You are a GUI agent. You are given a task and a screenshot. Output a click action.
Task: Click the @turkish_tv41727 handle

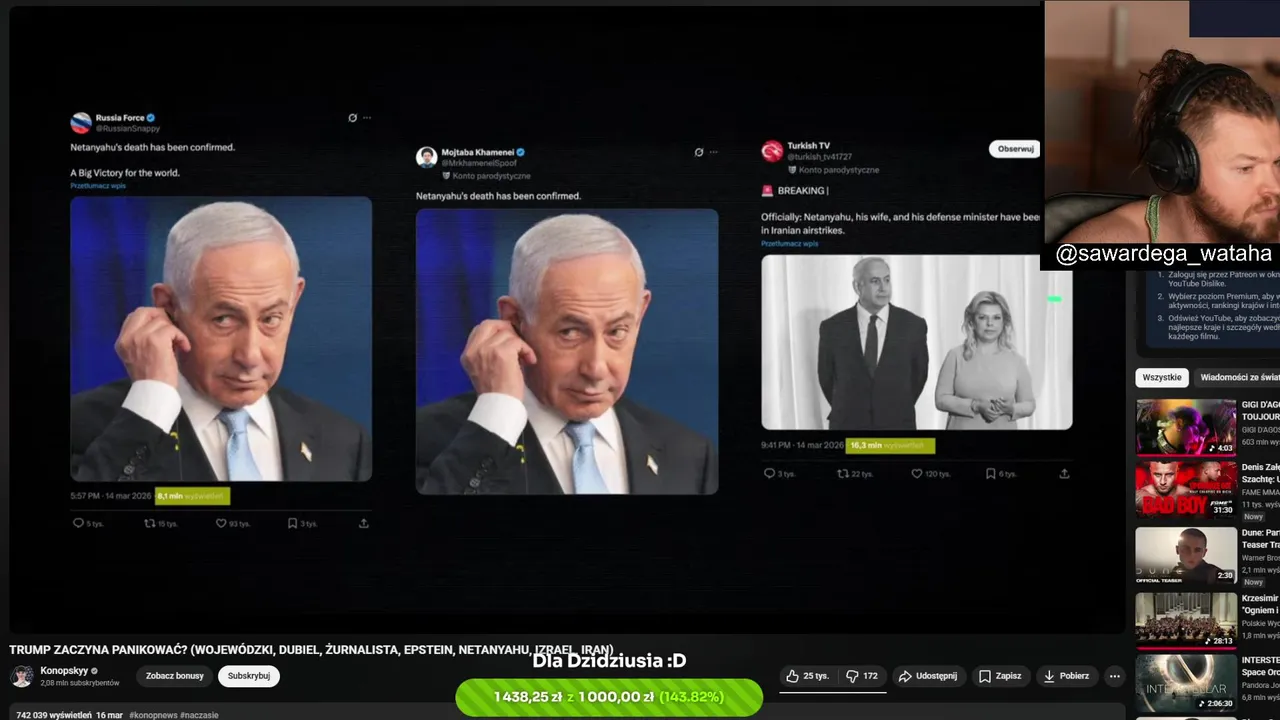(819, 157)
